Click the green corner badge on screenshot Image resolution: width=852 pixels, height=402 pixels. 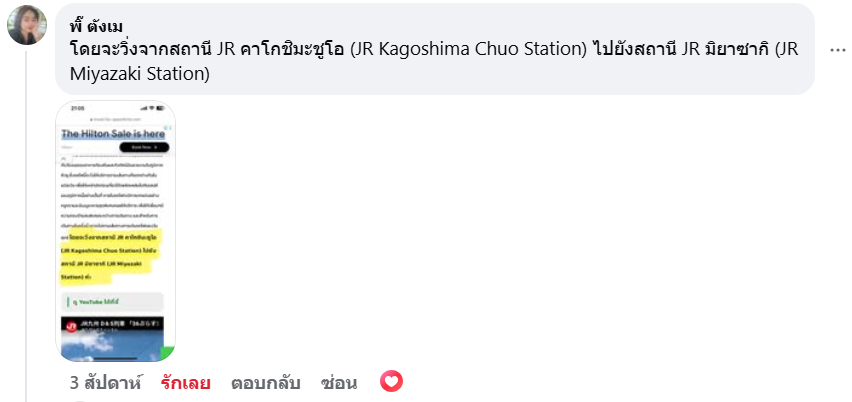click(166, 354)
